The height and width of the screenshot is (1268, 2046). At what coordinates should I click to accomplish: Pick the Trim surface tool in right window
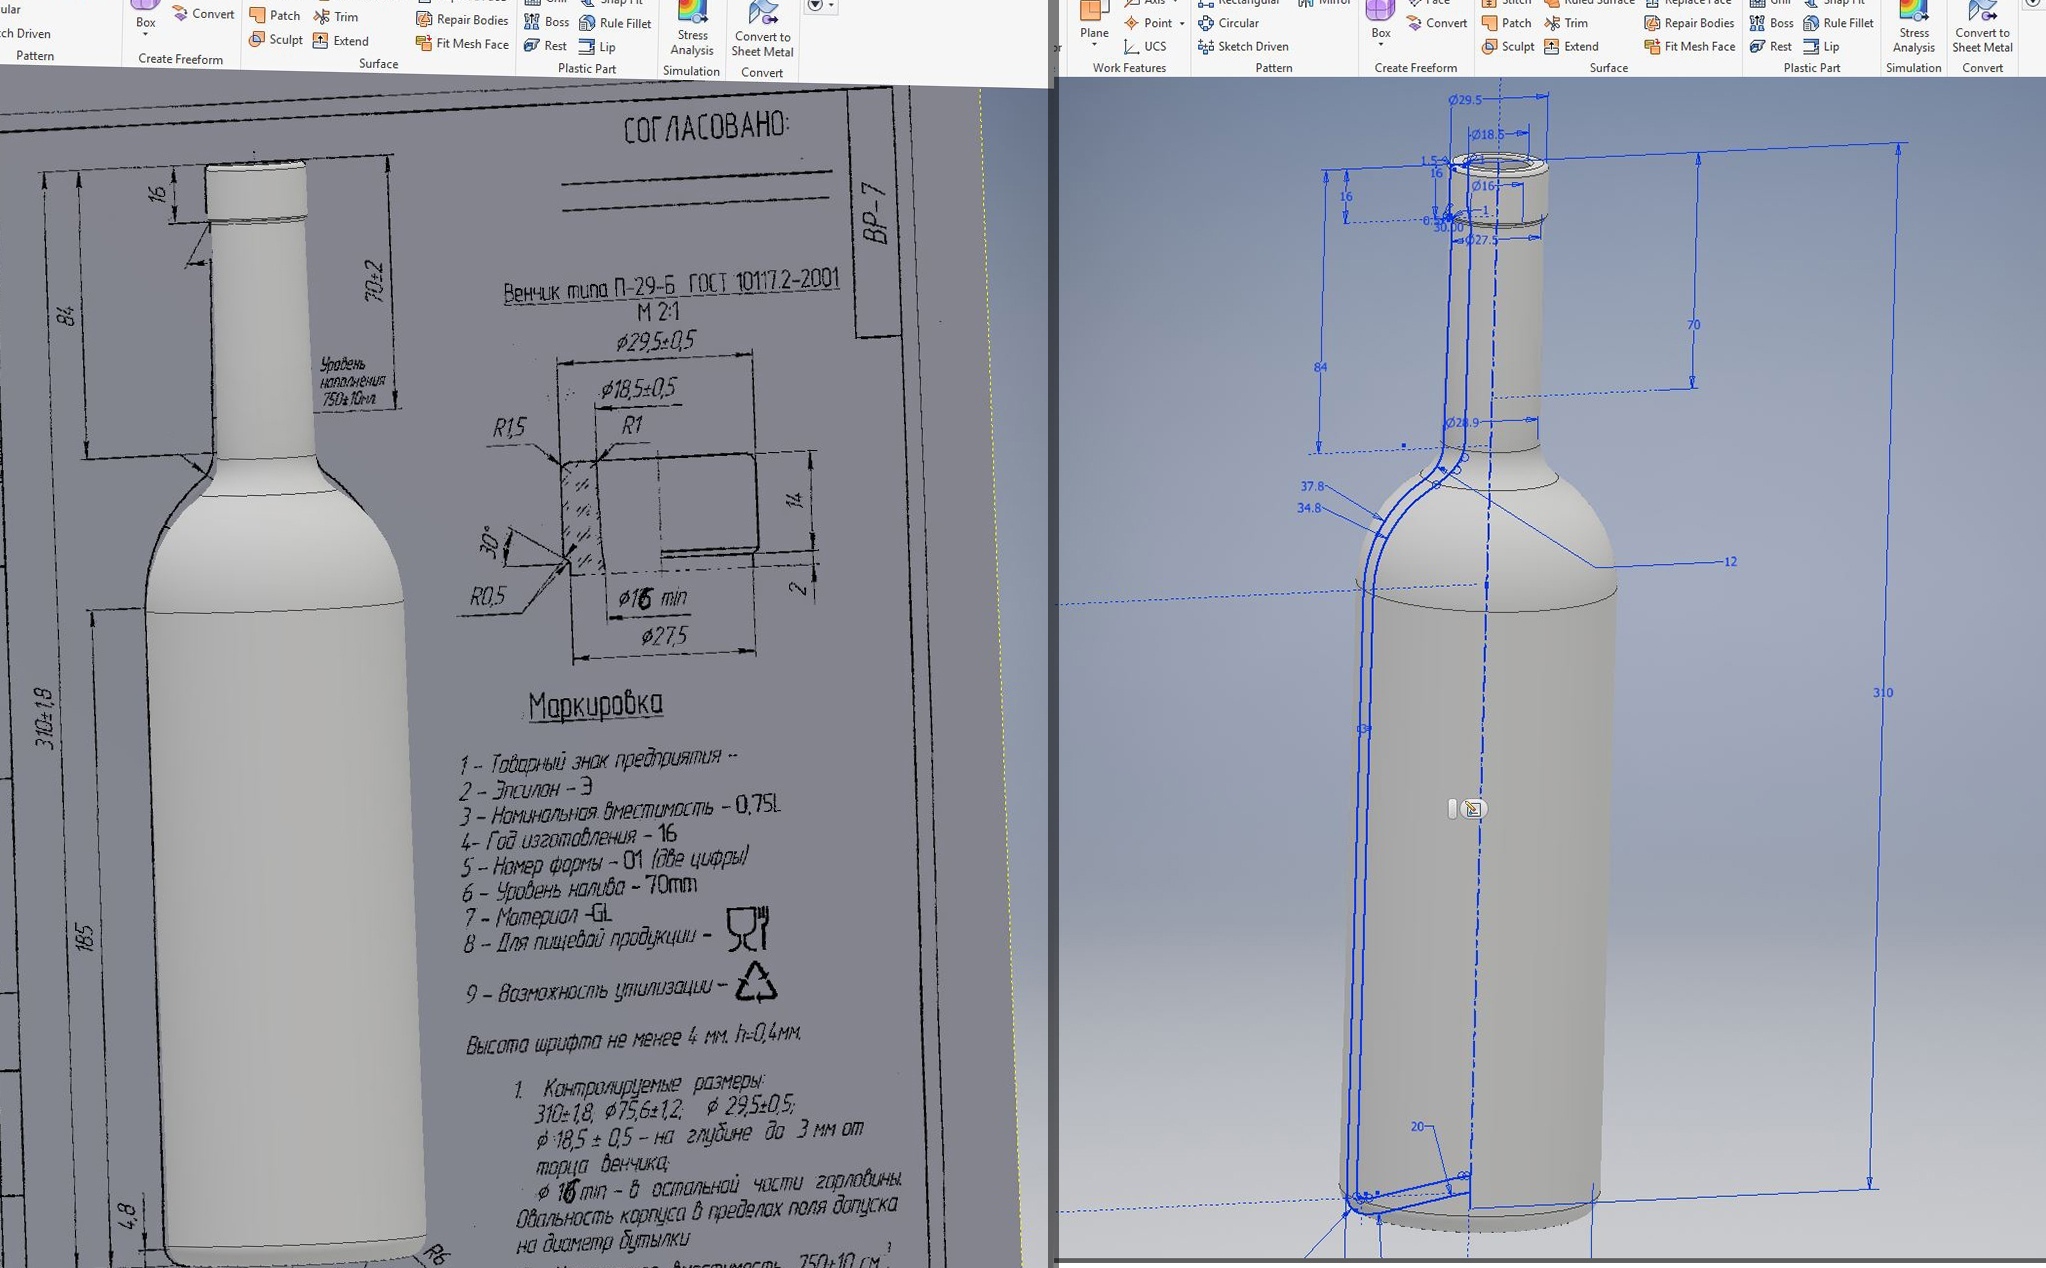pyautogui.click(x=1575, y=23)
